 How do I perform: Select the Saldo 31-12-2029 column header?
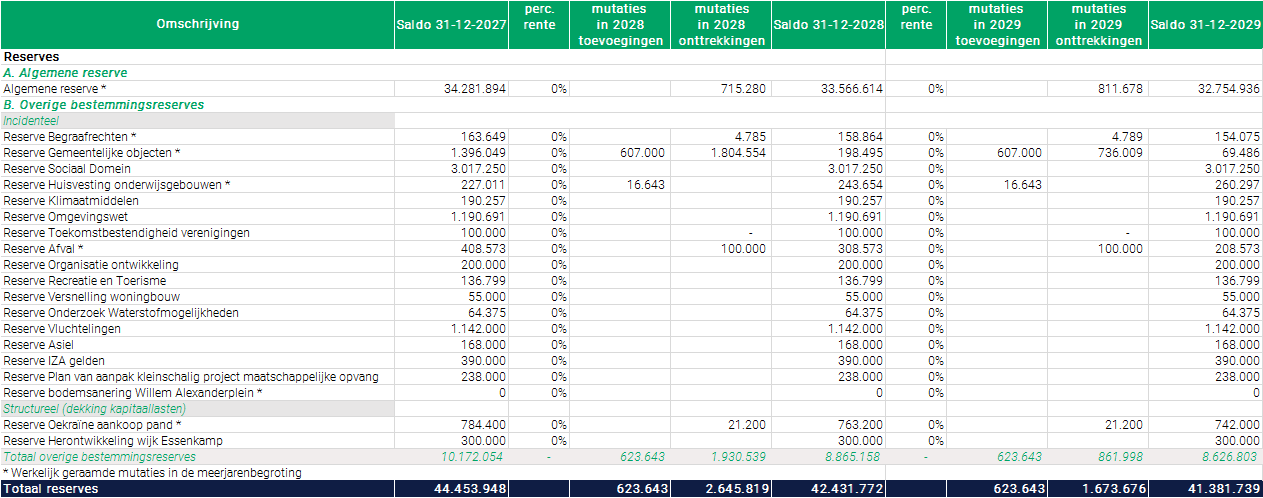coord(1205,24)
